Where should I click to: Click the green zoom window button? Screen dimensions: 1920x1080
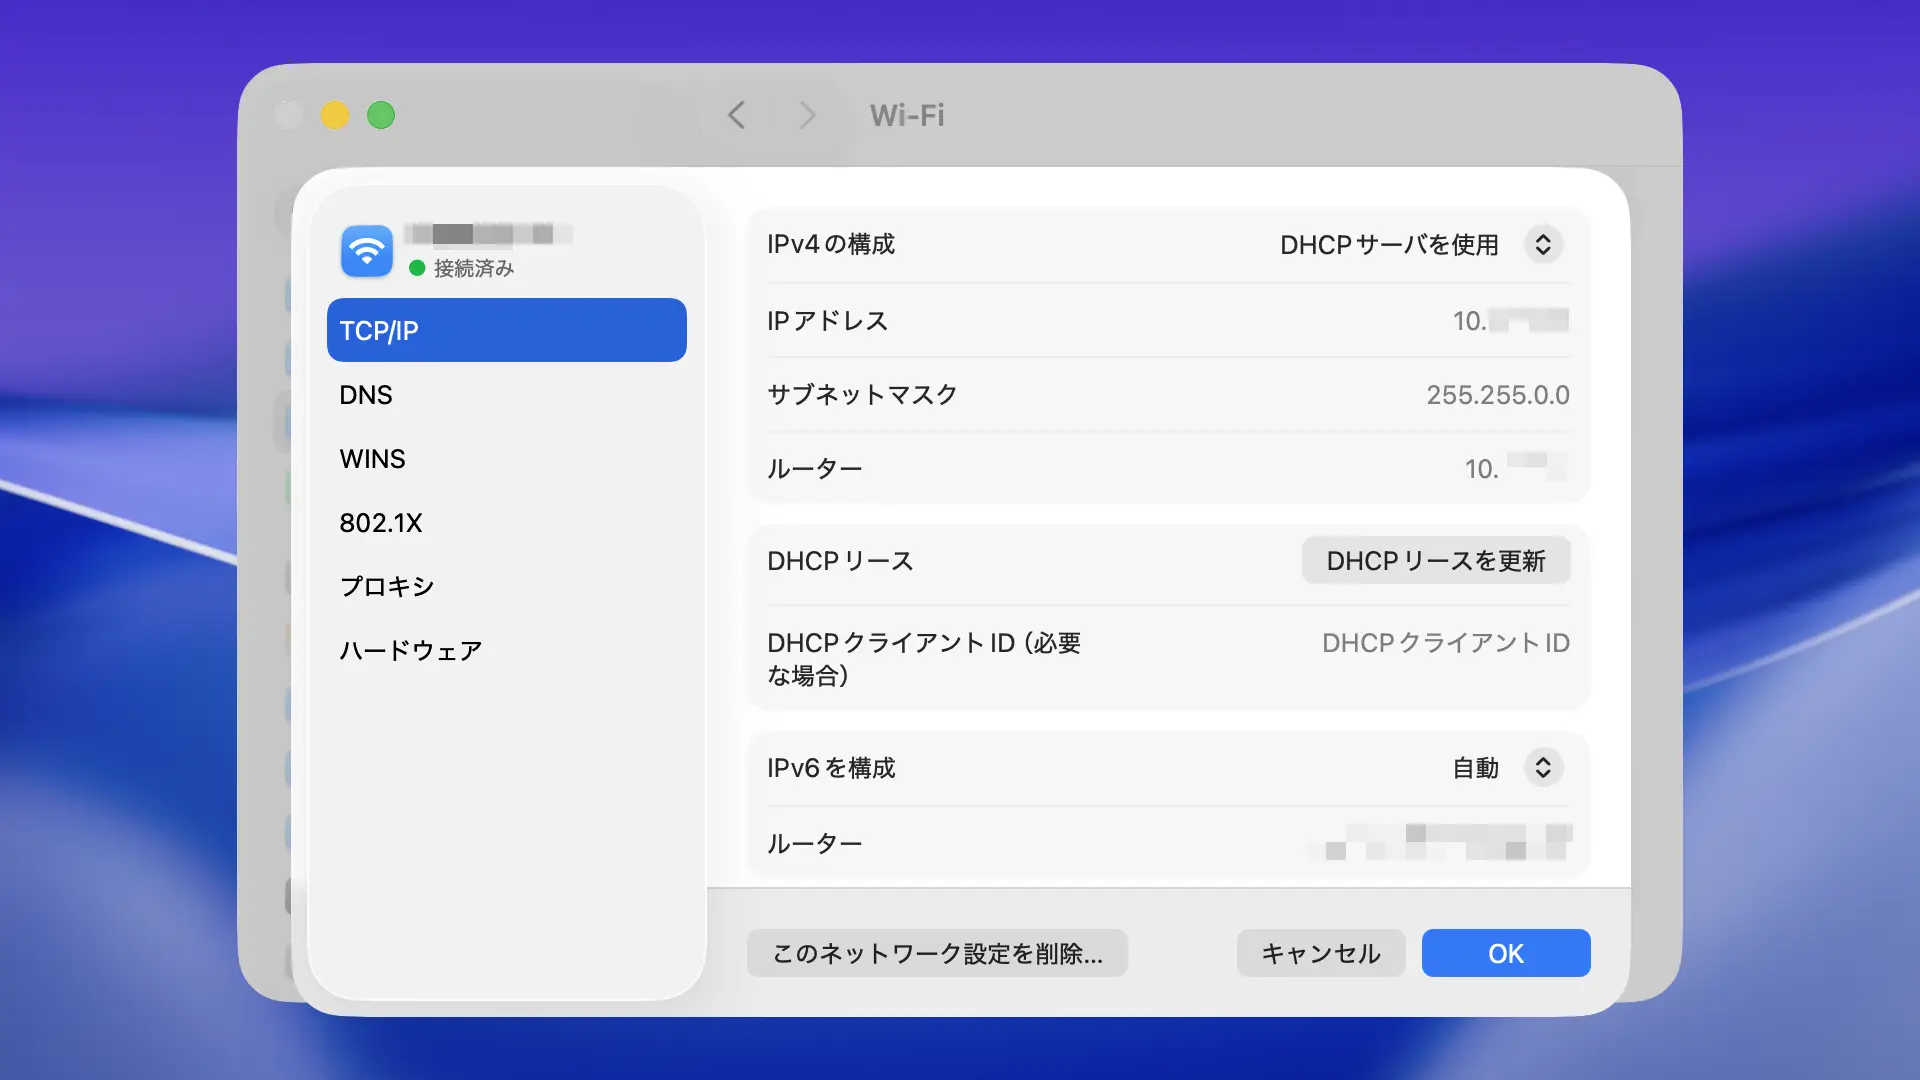(381, 115)
